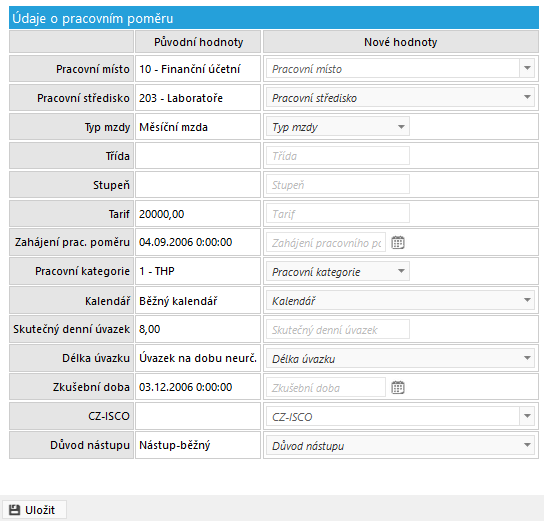Viewport: 544px width, 521px height.
Task: Click the Skutečný denní úvazek input
Action: coord(338,330)
